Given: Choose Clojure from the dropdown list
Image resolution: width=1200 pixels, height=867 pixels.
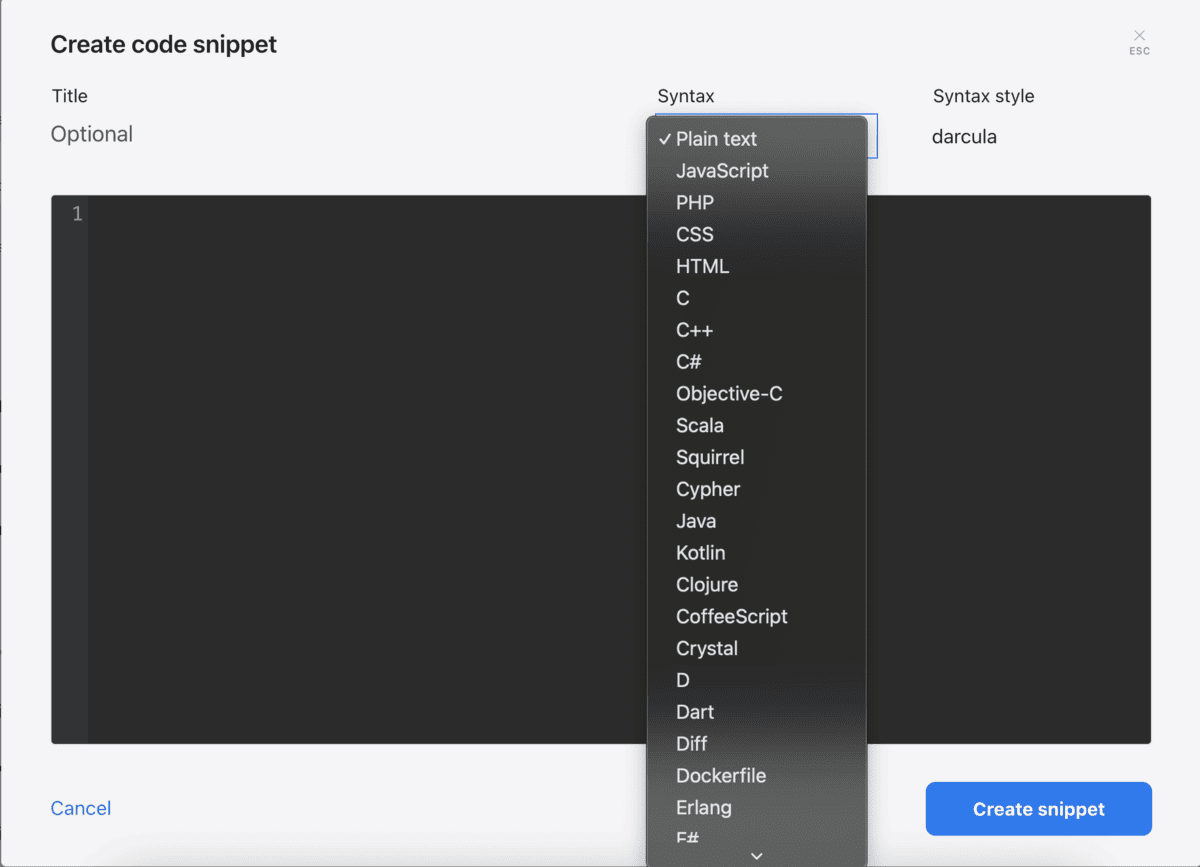Looking at the screenshot, I should pyautogui.click(x=706, y=584).
